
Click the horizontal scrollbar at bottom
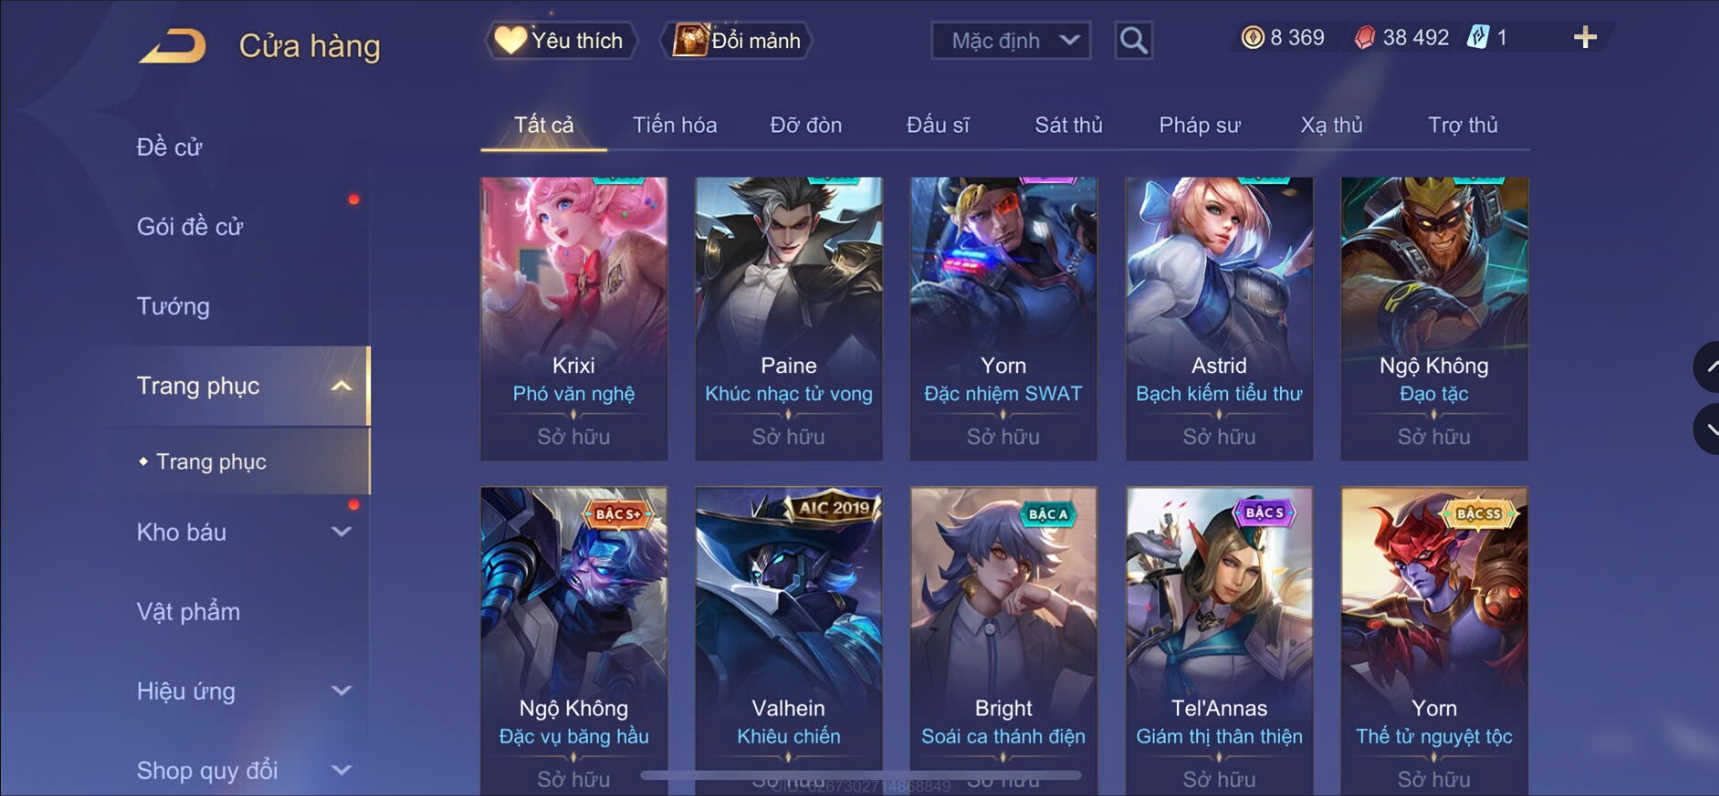pyautogui.click(x=860, y=775)
